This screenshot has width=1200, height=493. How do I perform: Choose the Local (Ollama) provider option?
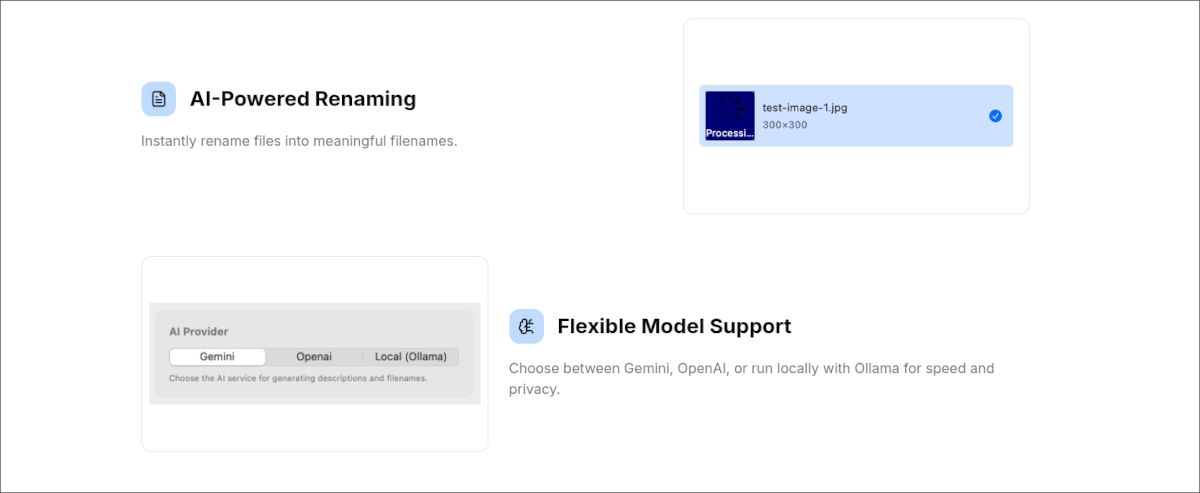[x=410, y=357]
